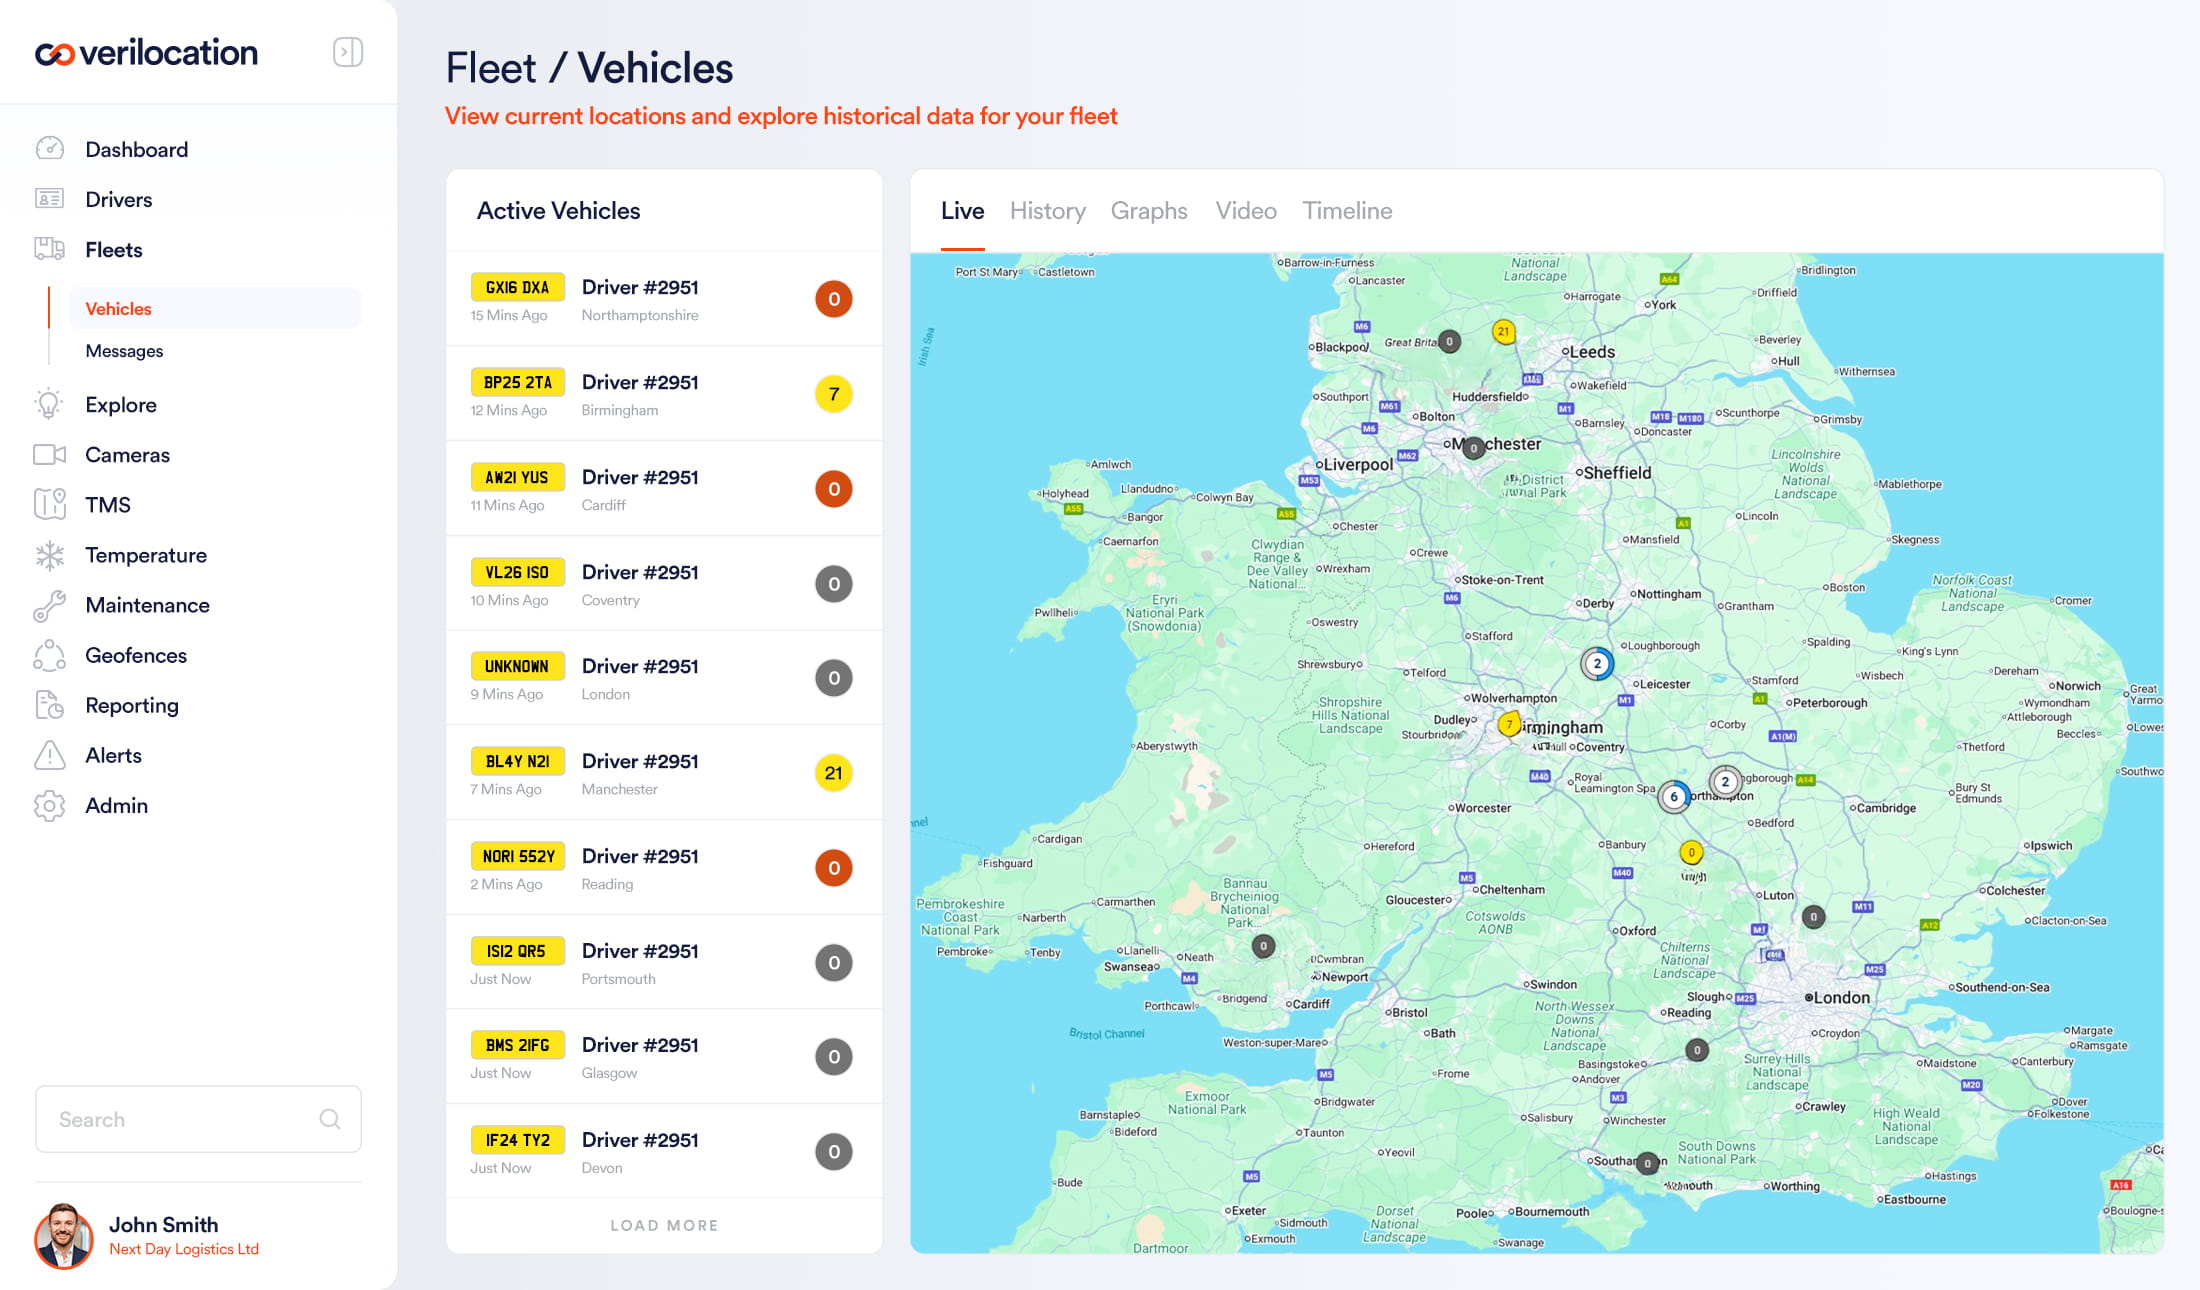
Task: Click the Drivers ID card icon
Action: click(49, 199)
